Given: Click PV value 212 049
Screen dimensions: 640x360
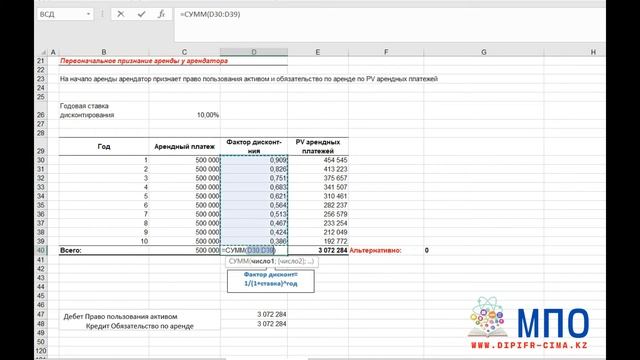Looking at the screenshot, I should (x=318, y=232).
